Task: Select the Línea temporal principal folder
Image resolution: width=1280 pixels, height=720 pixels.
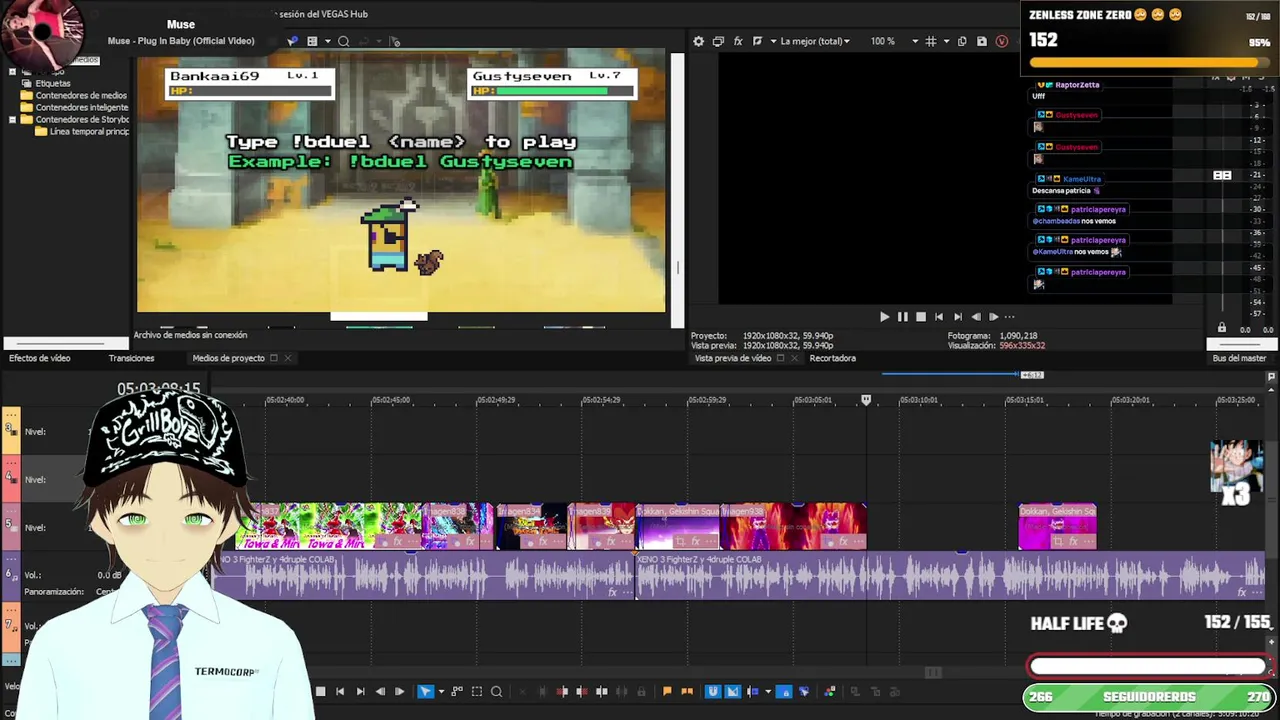Action: (82, 131)
